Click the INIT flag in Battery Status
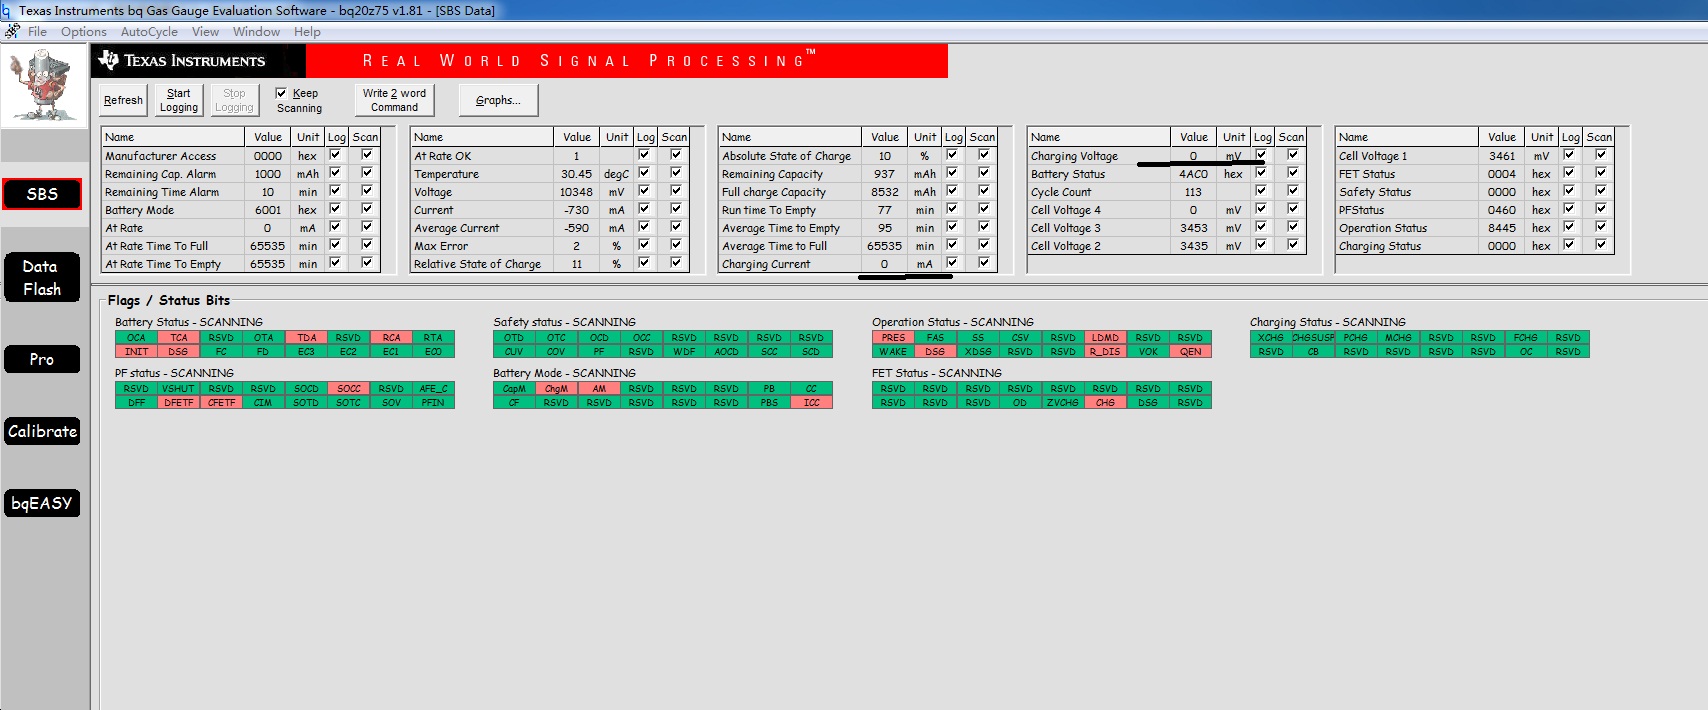1708x710 pixels. [136, 352]
